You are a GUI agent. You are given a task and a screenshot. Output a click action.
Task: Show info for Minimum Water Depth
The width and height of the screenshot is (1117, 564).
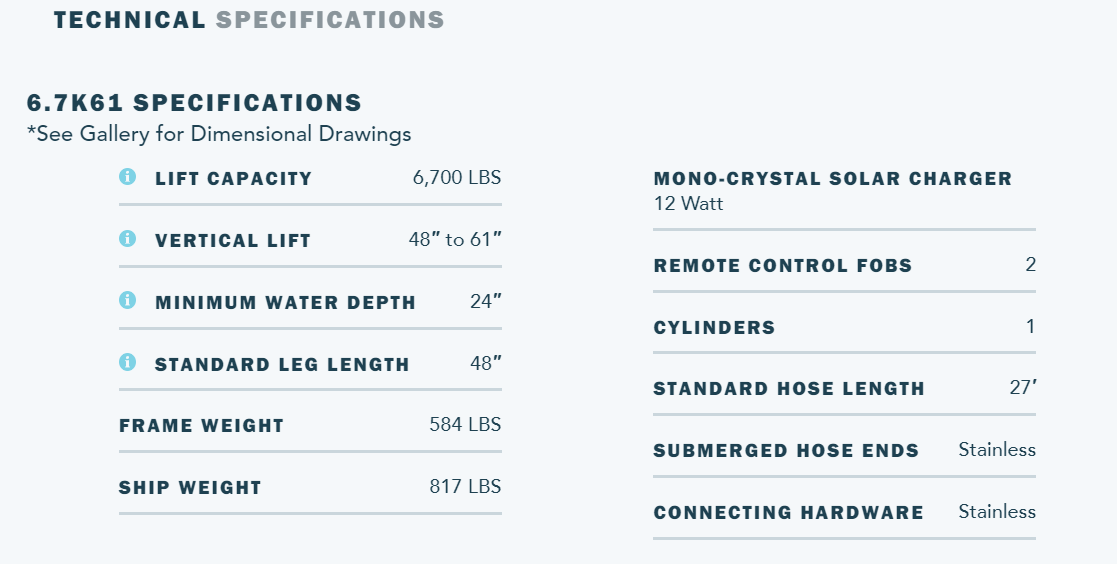click(127, 301)
